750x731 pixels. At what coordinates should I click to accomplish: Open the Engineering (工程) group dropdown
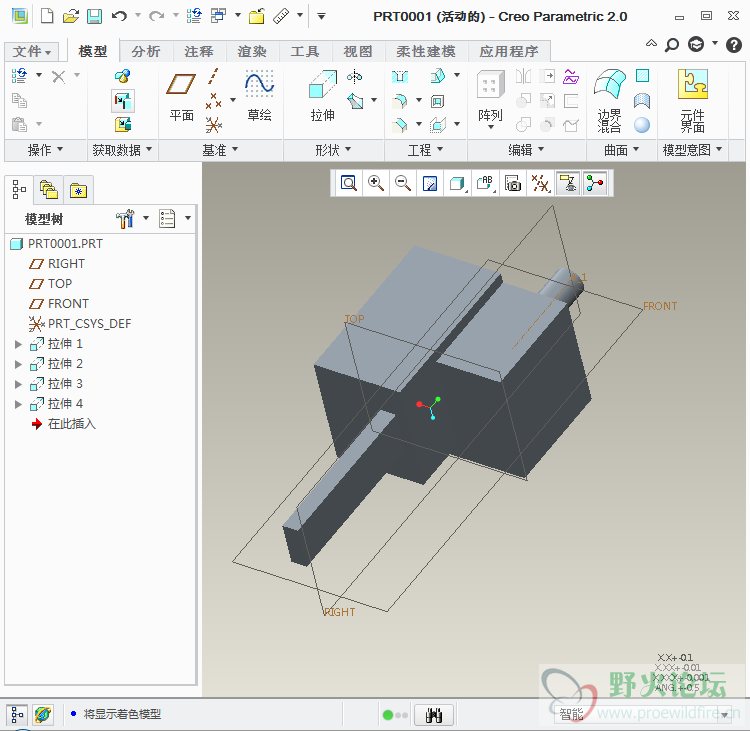tap(425, 150)
